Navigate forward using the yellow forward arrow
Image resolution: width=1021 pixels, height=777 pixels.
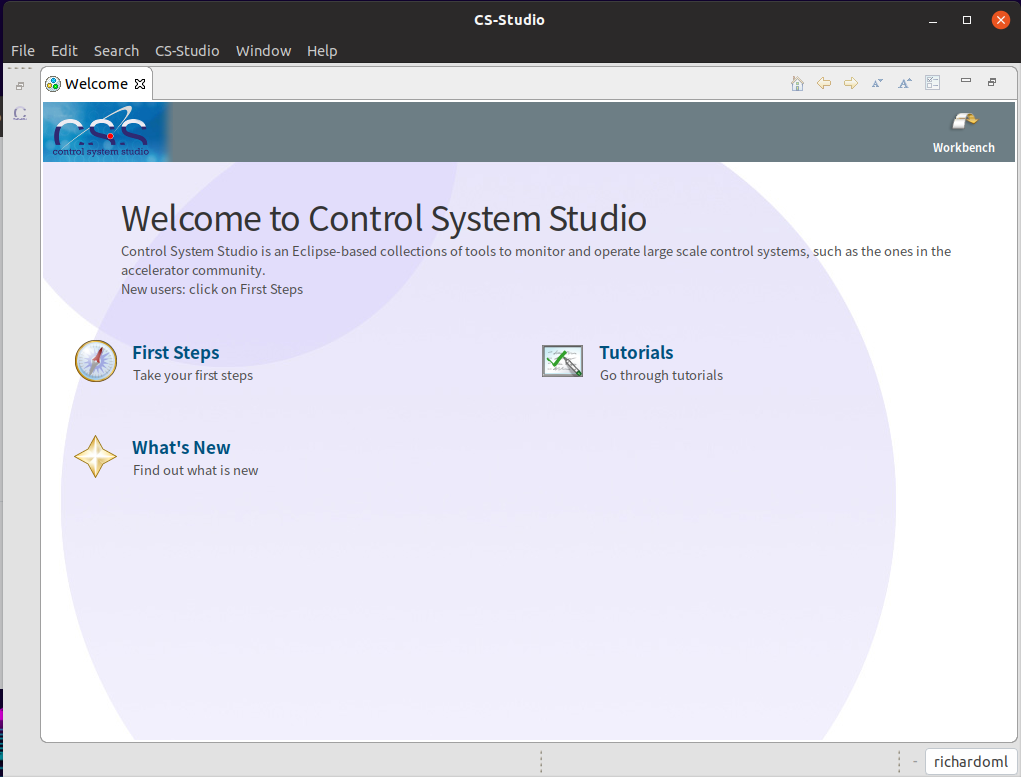(850, 83)
